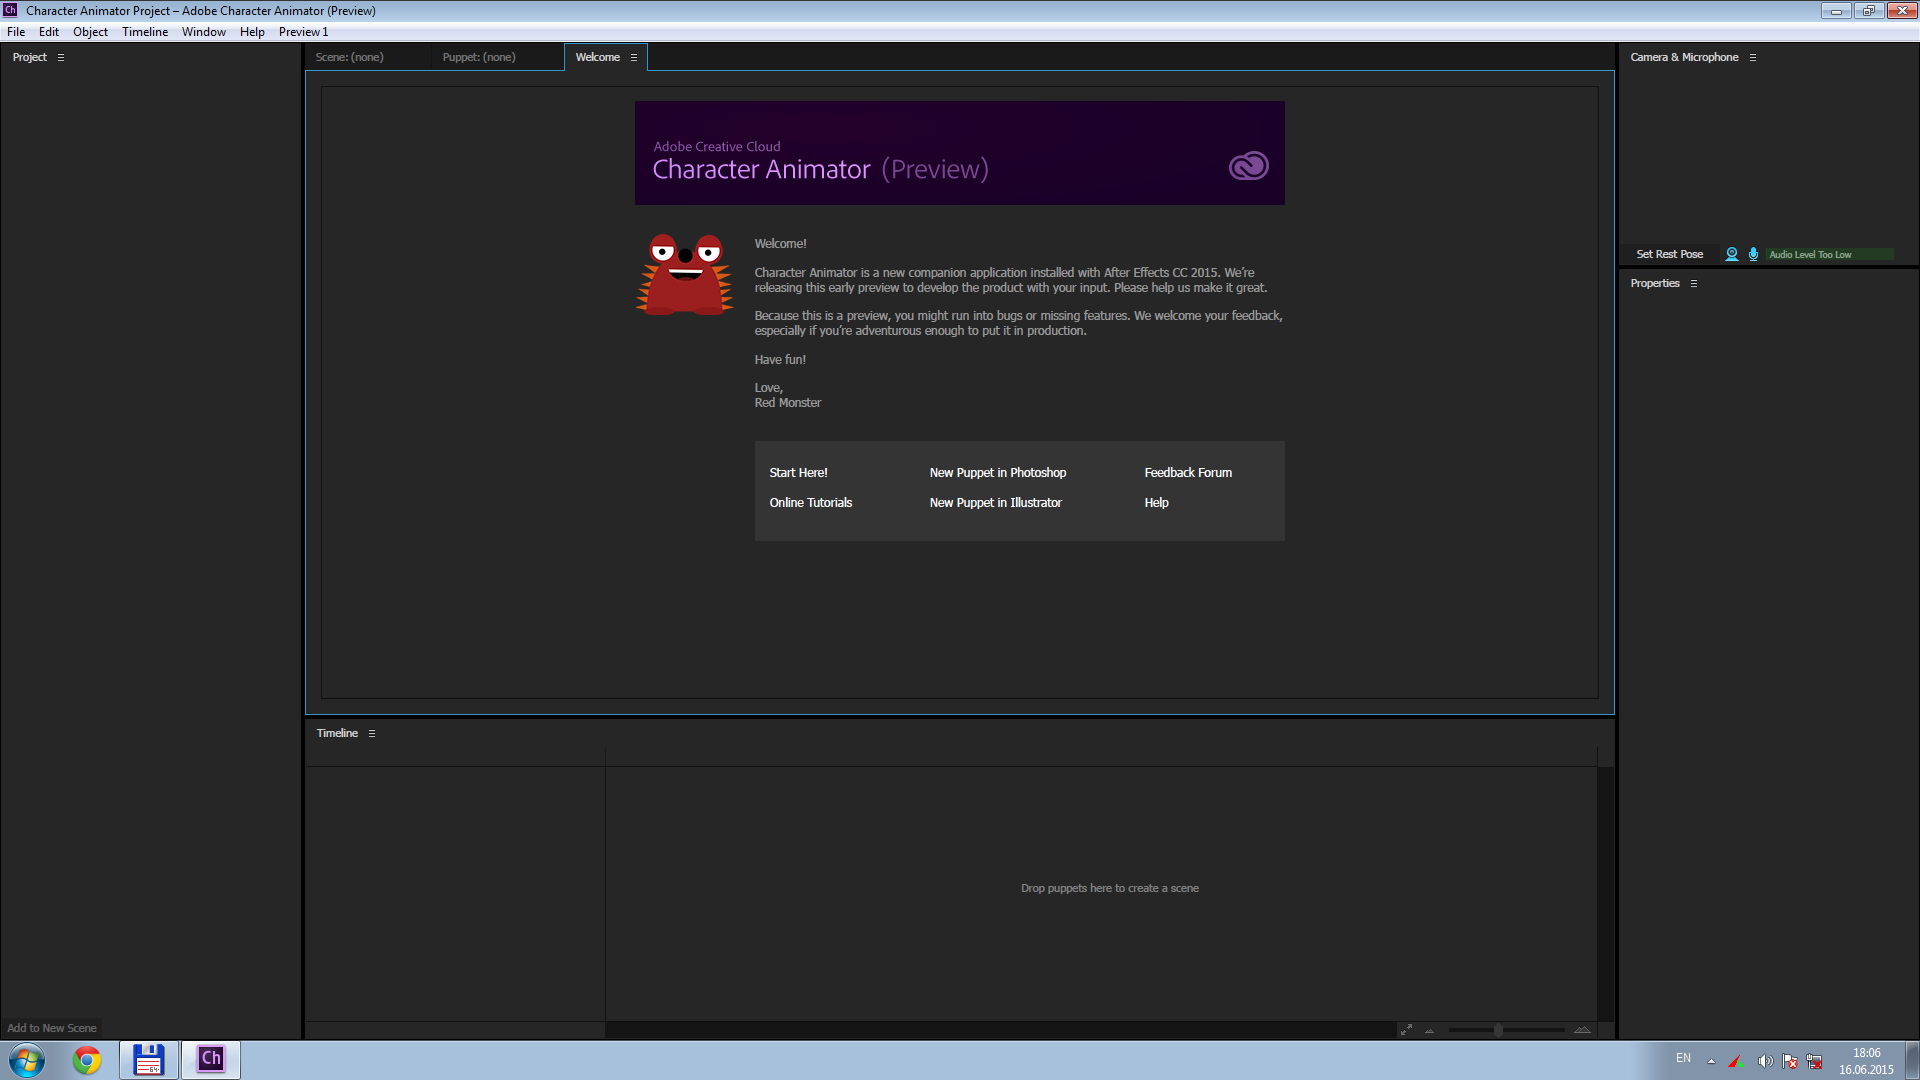This screenshot has width=1920, height=1080.
Task: Open the Object menu
Action: 90,32
